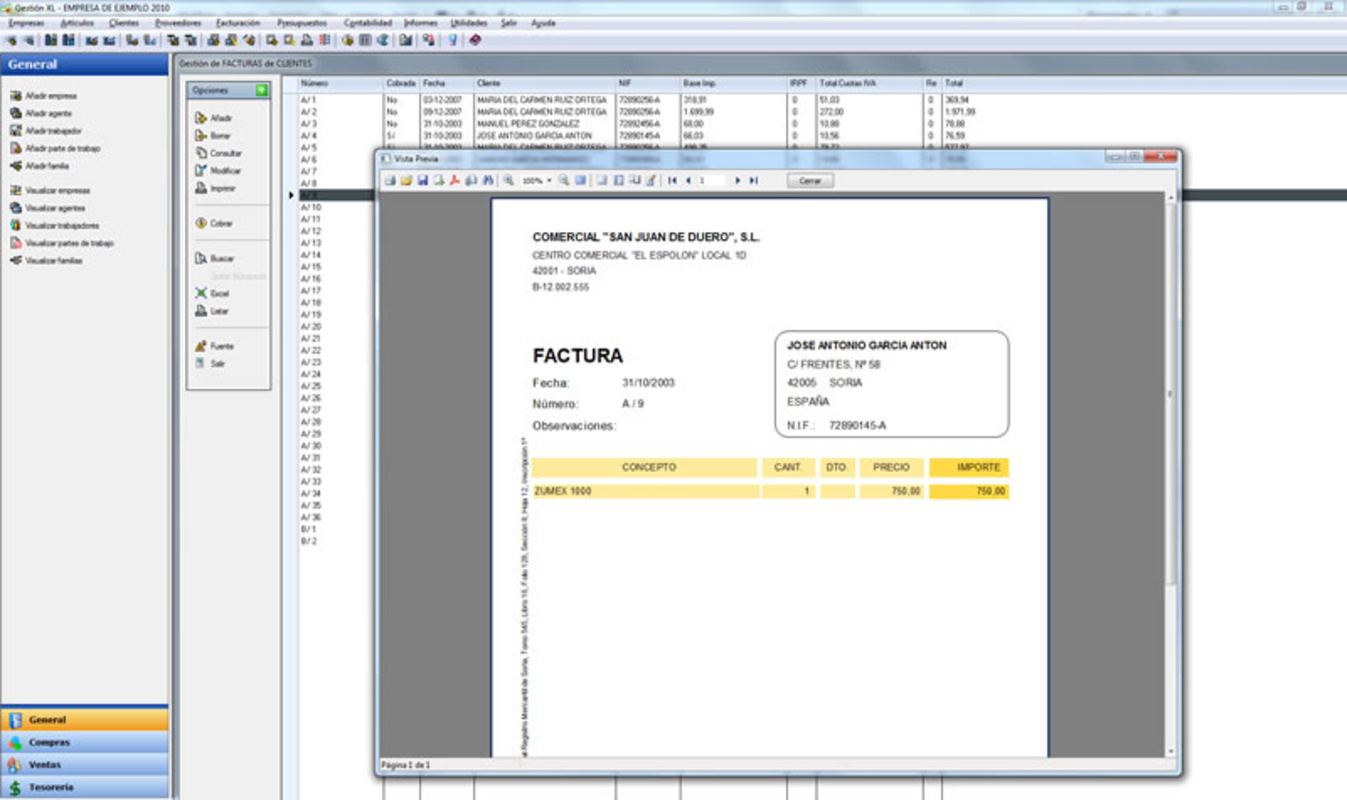This screenshot has height=800, width=1347.
Task: Click the page number field in Vista Previa
Action: click(712, 181)
